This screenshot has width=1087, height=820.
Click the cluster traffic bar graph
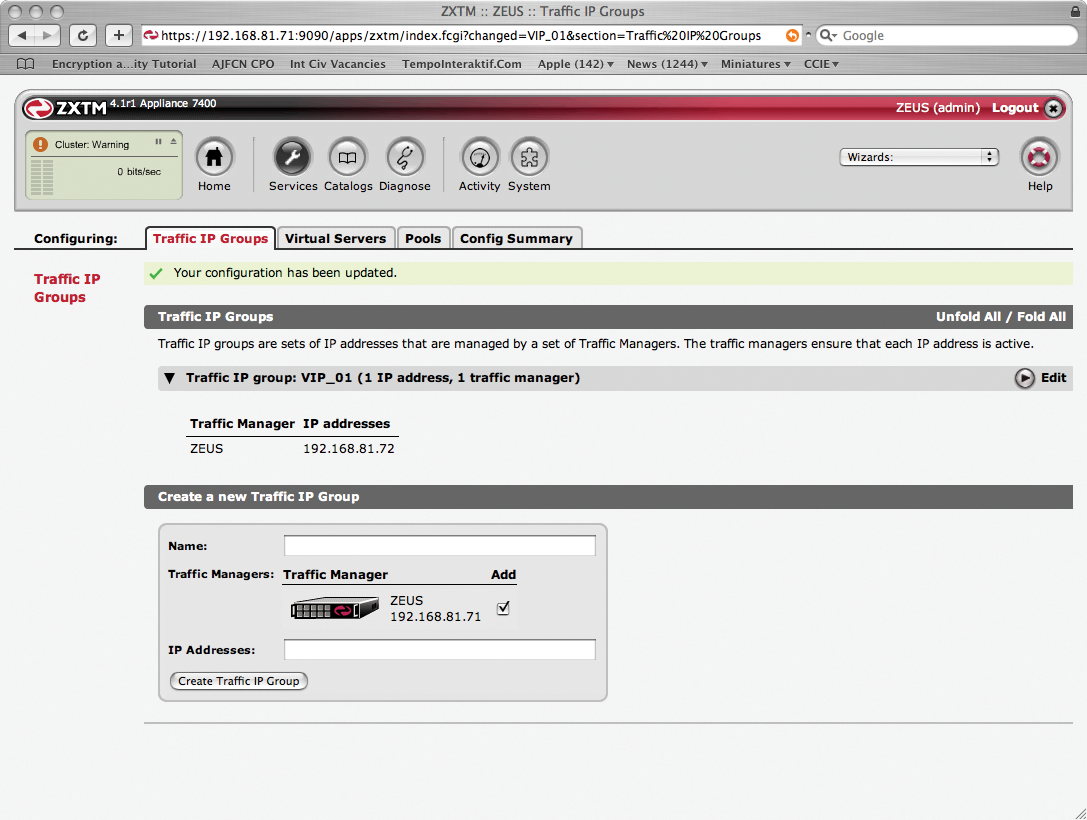click(x=42, y=177)
